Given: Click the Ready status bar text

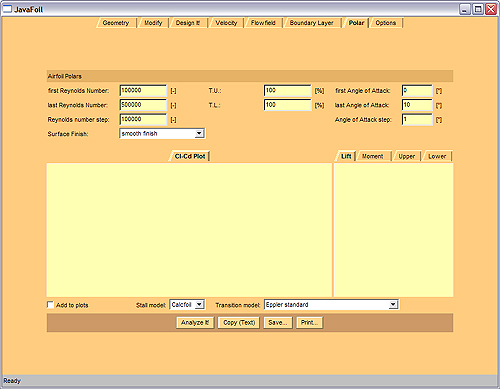Looking at the screenshot, I should click(12, 381).
